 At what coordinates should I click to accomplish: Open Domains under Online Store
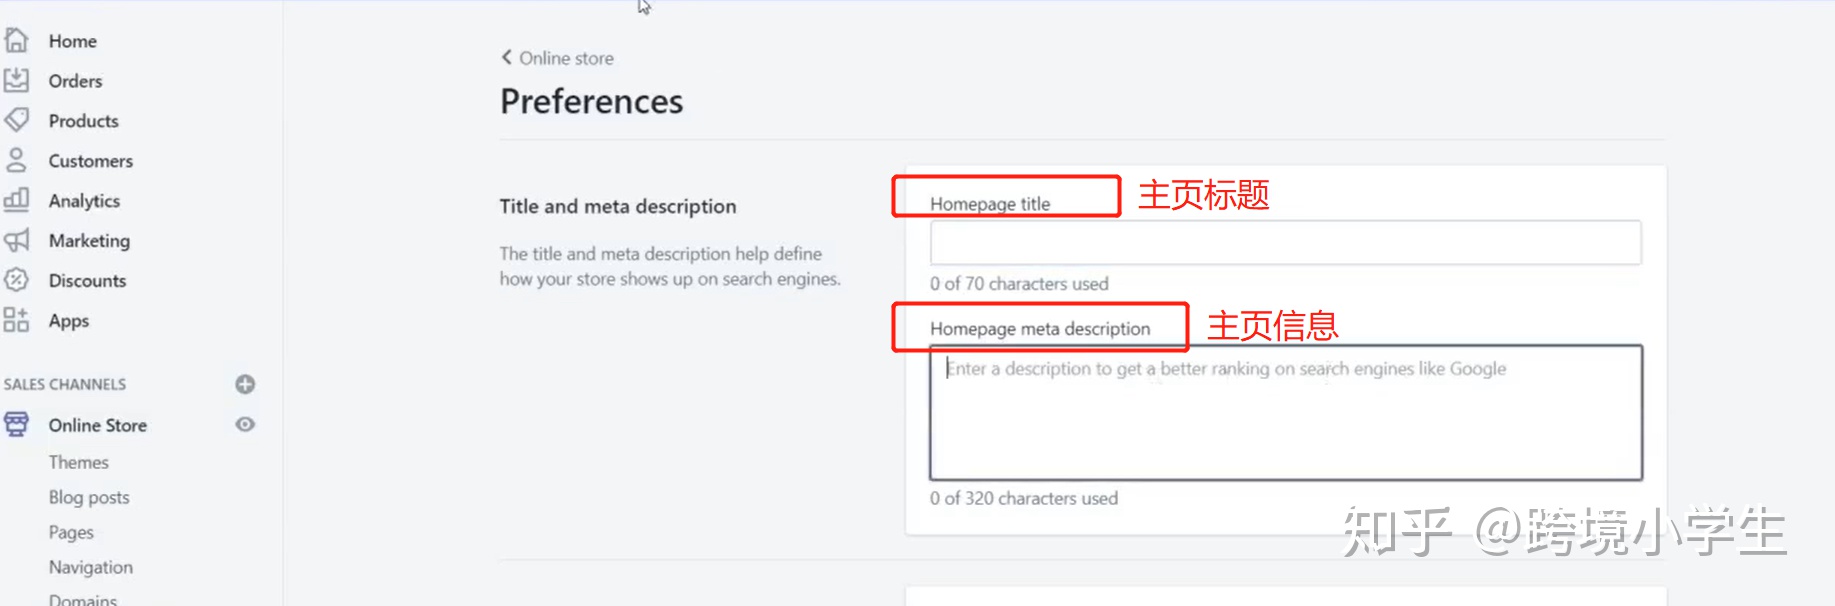point(83,599)
